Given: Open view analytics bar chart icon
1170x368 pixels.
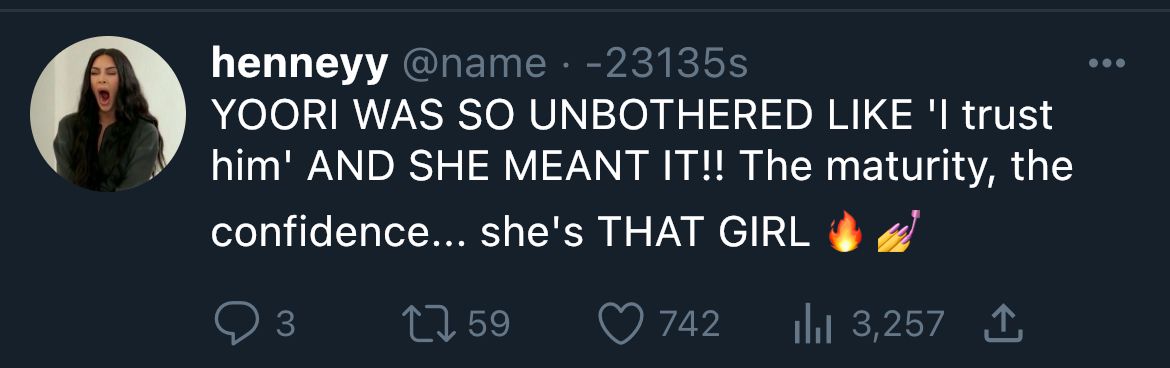Looking at the screenshot, I should coord(812,325).
